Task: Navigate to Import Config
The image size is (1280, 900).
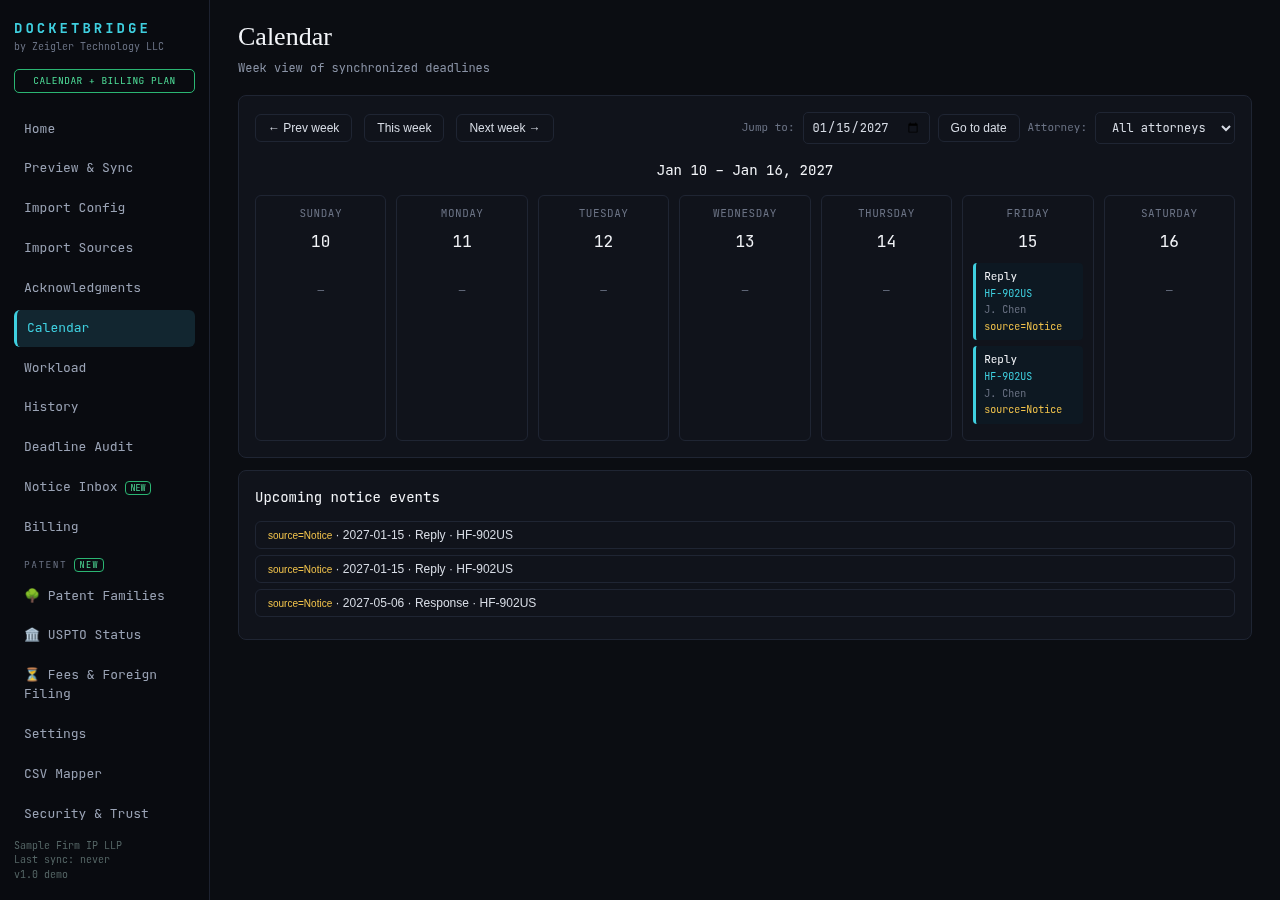Action: point(104,208)
